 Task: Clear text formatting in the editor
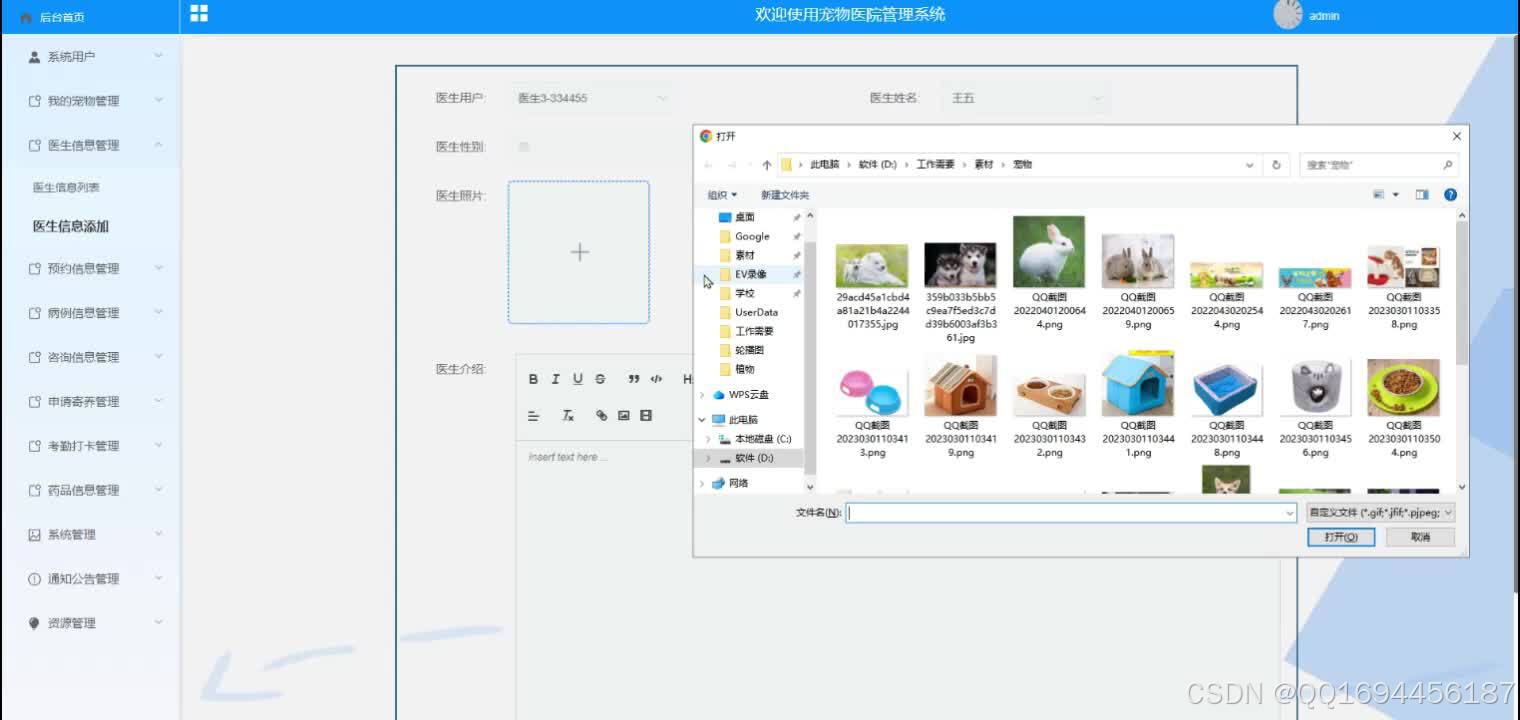click(567, 415)
